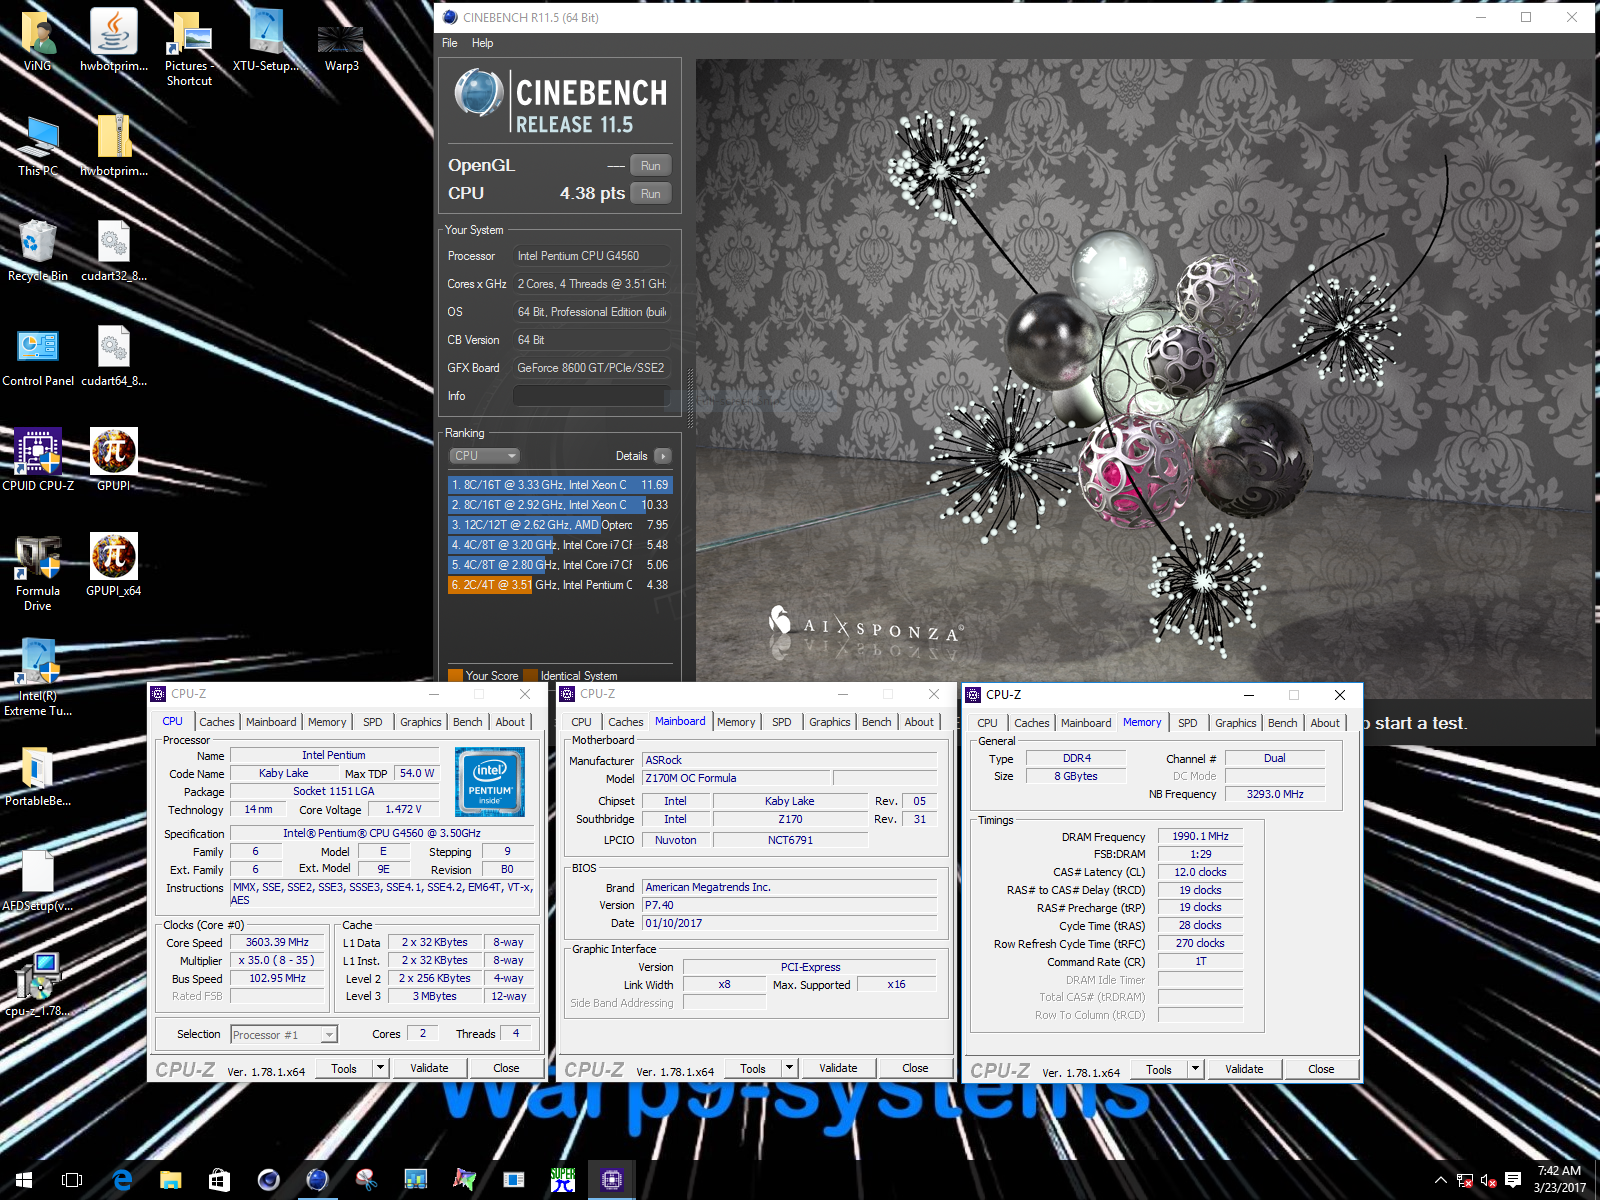Click Validate in the left CPU-Z window
Screen dimensions: 1600x1200
[429, 1068]
